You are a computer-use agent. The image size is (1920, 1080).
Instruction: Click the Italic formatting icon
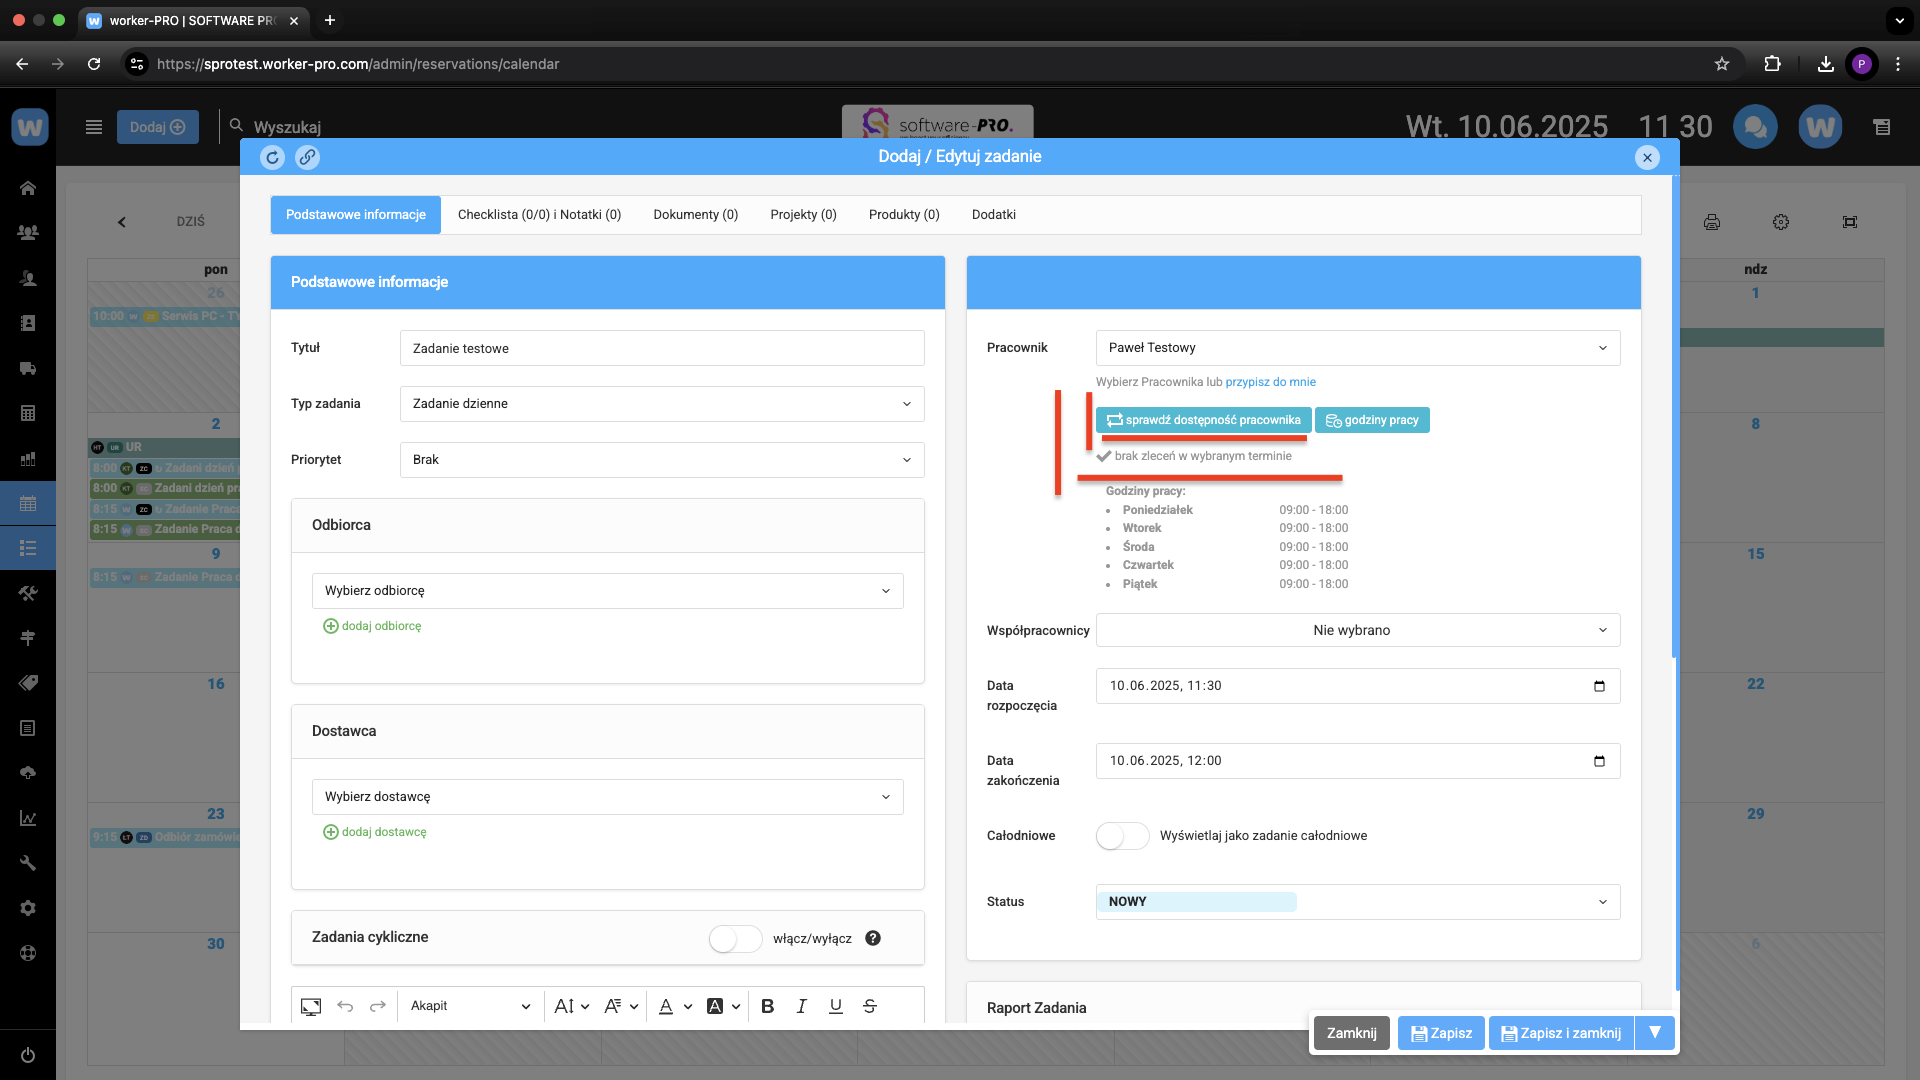click(x=801, y=1006)
